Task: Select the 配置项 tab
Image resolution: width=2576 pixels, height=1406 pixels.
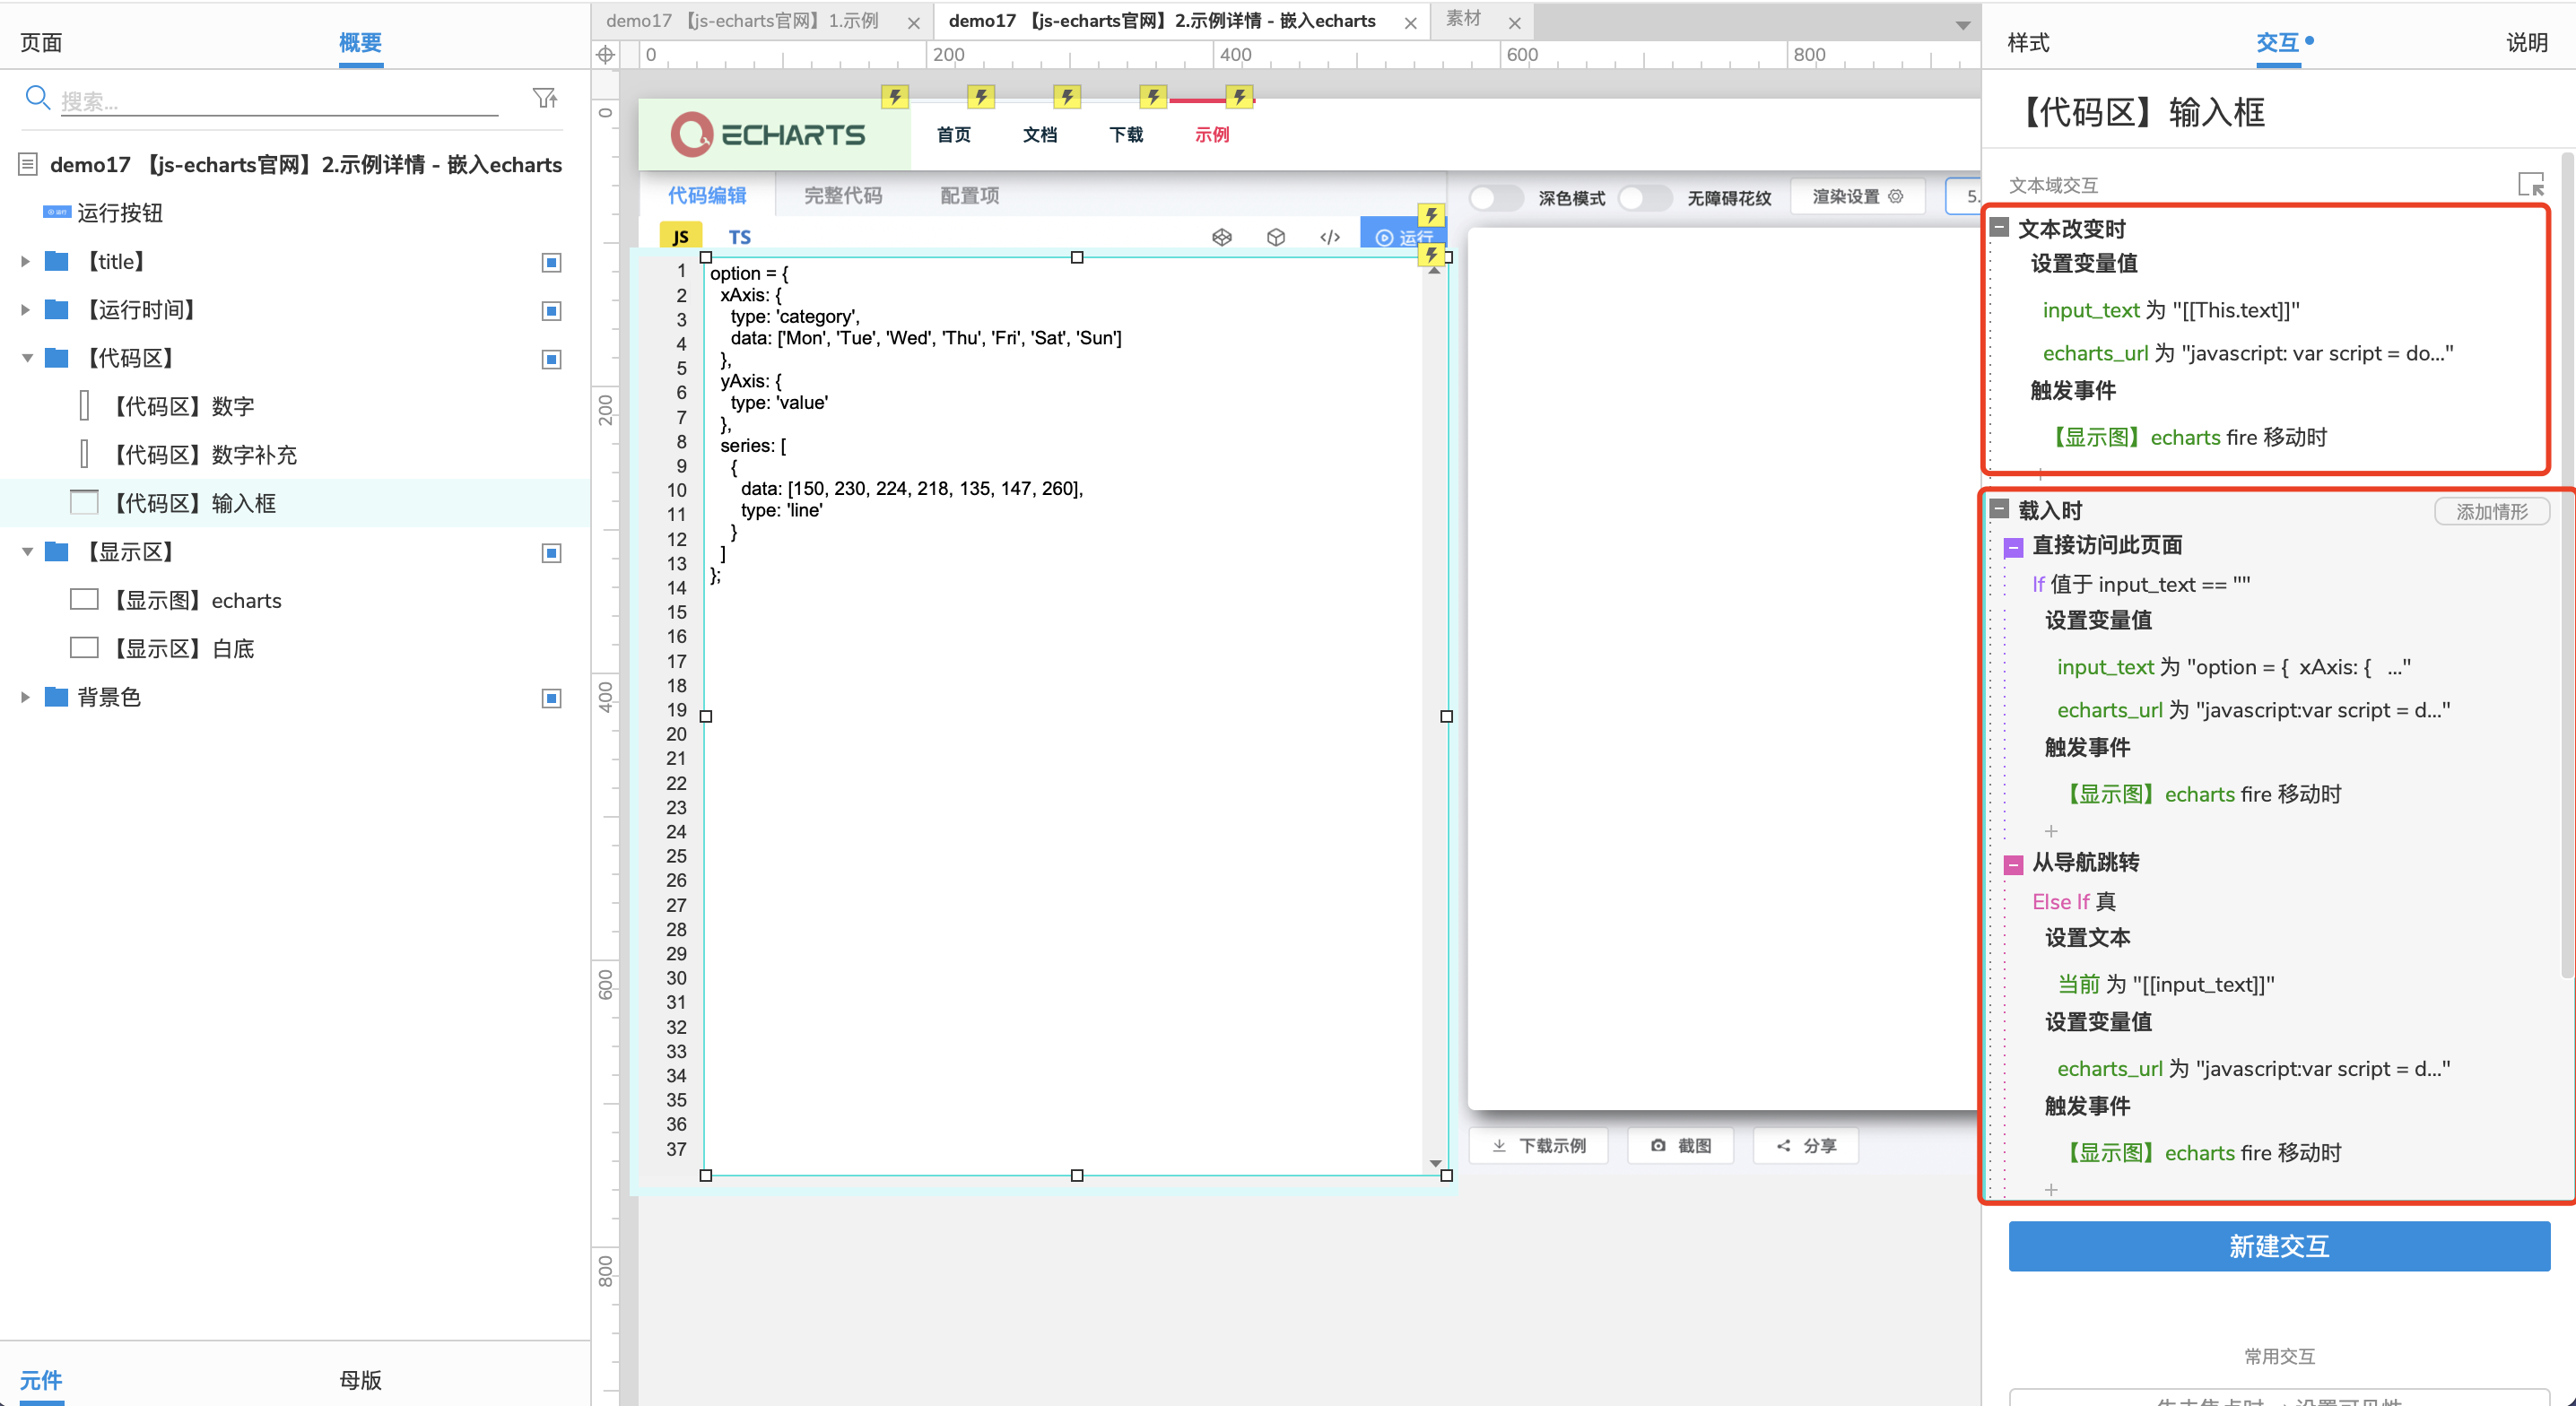Action: coord(969,195)
